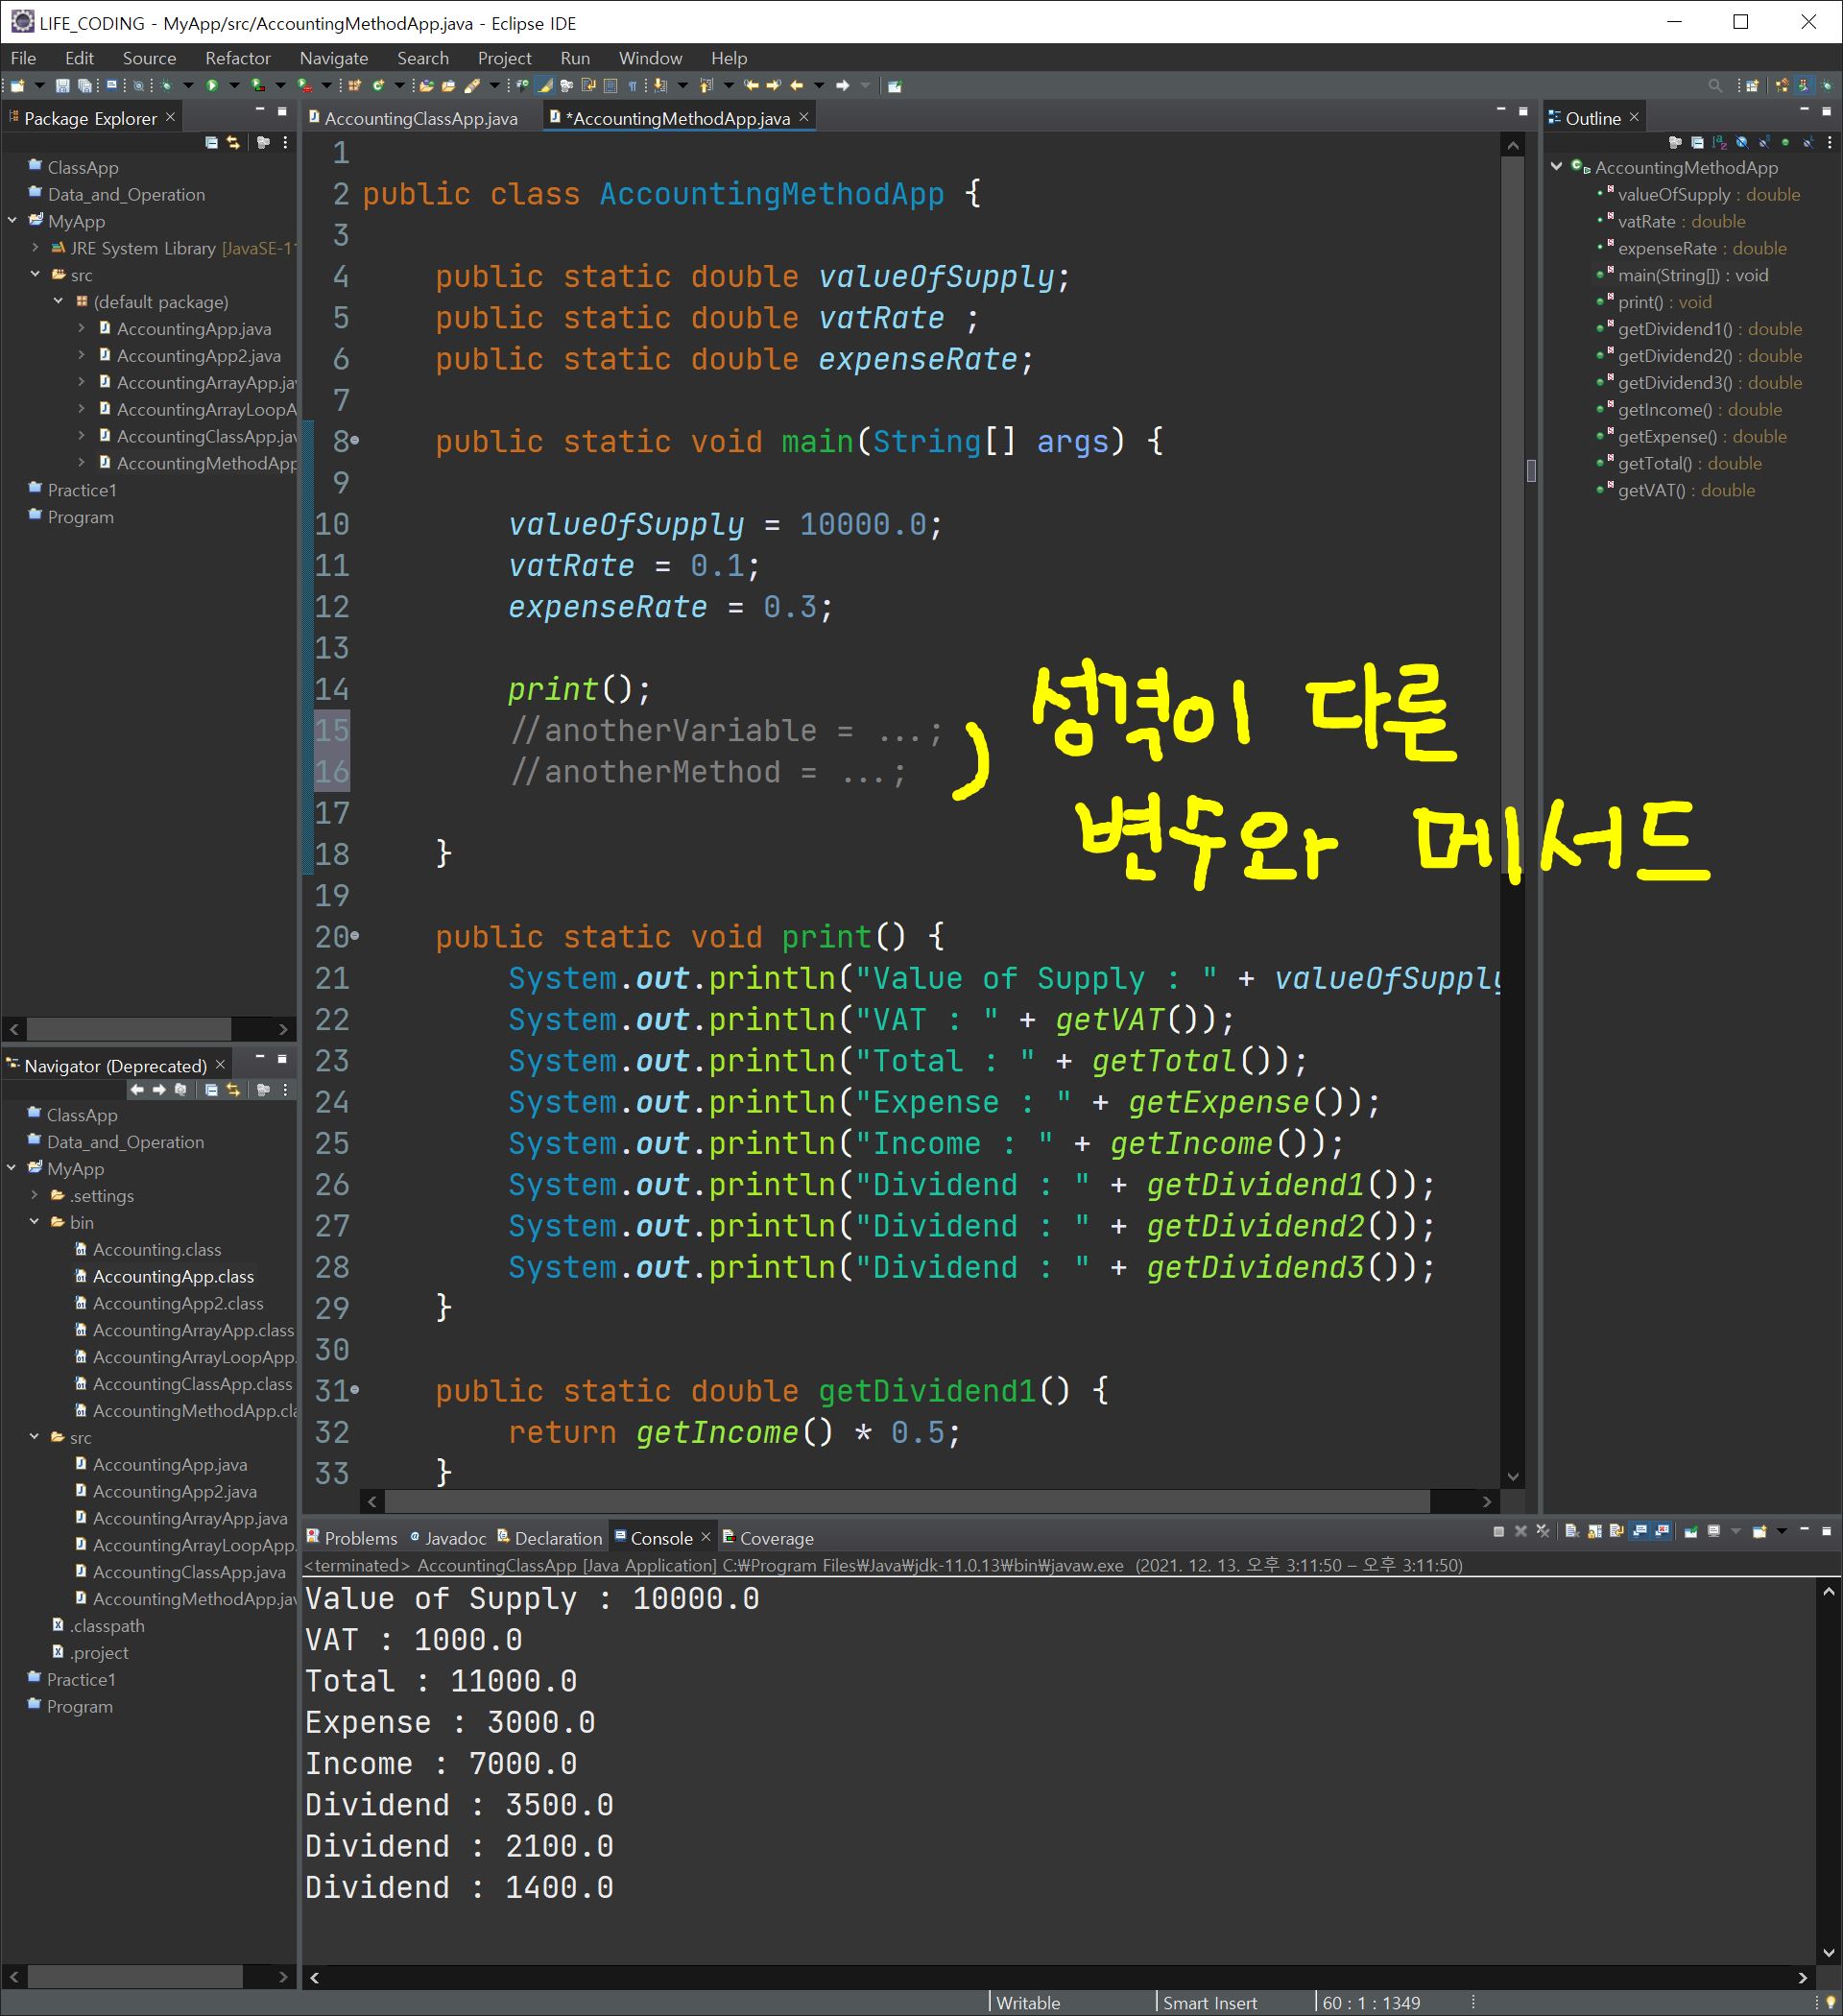Switch to AccountingClassApp.java editor tab
Viewport: 1843px width, 2016px height.
pos(420,118)
